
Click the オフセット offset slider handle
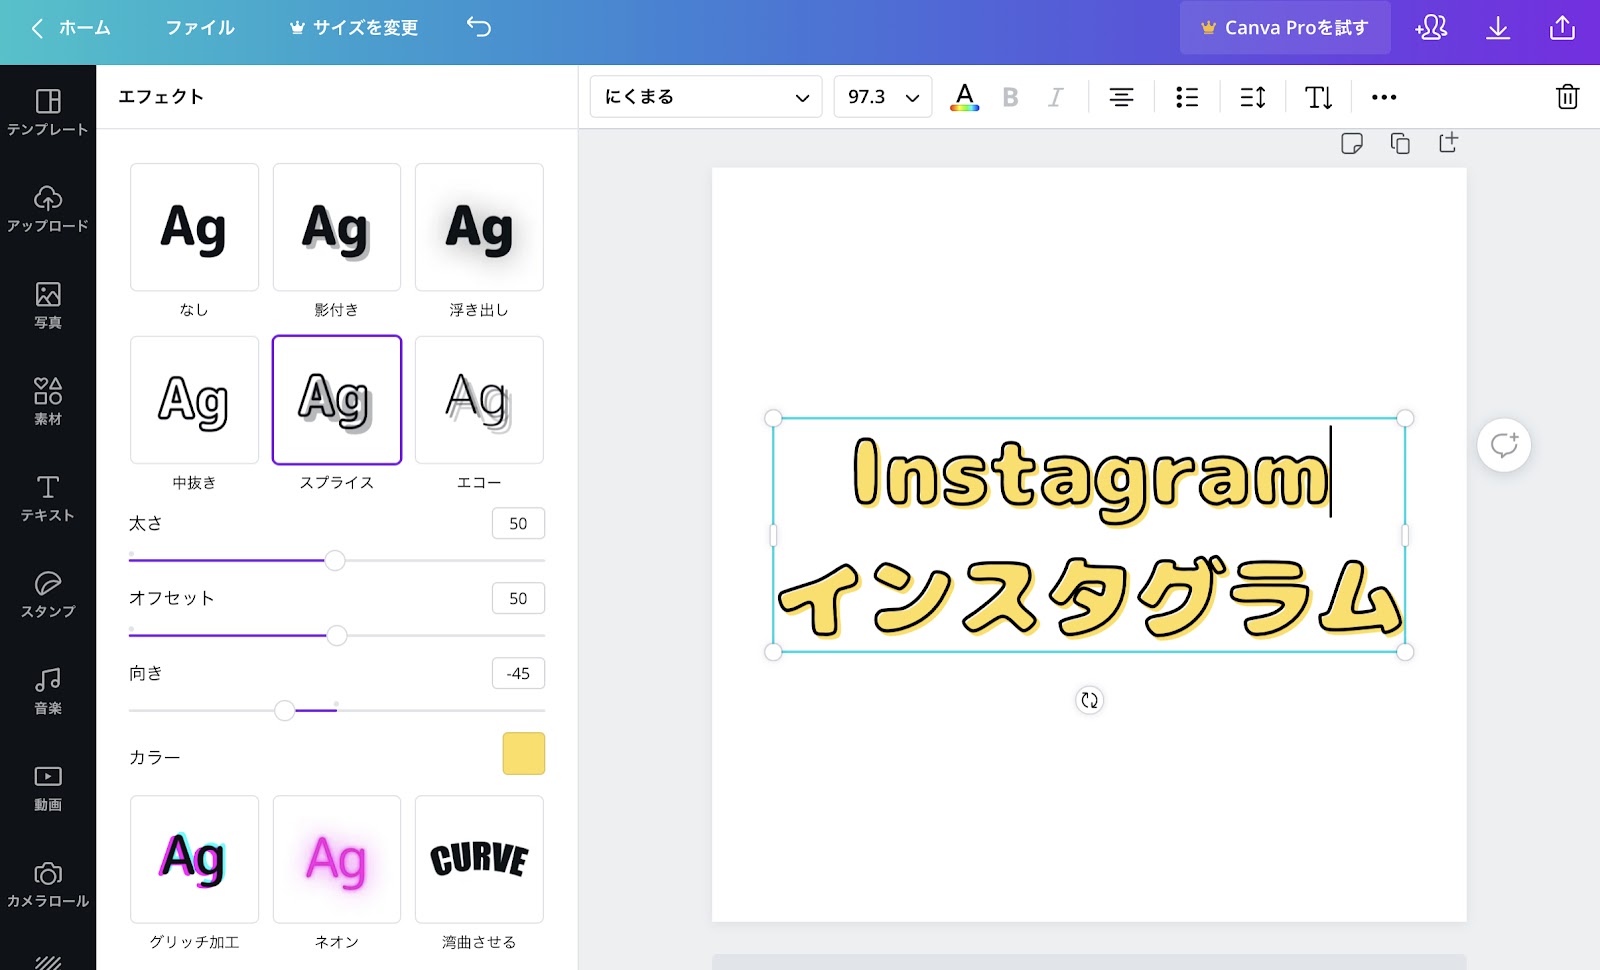[x=337, y=635]
